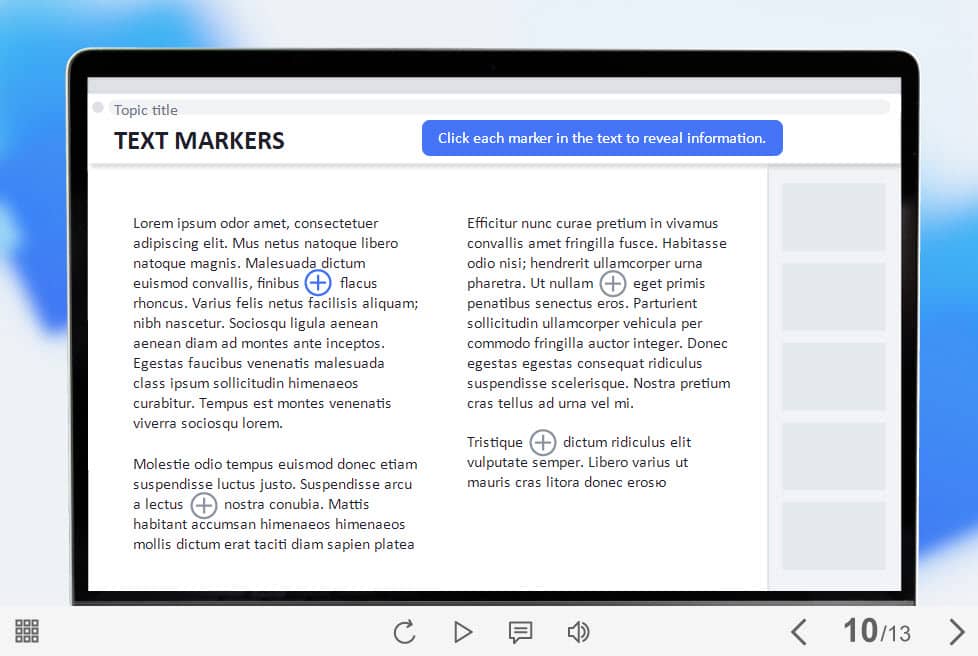Reveal the marker next to "Tristique"
The height and width of the screenshot is (656, 978).
click(542, 442)
